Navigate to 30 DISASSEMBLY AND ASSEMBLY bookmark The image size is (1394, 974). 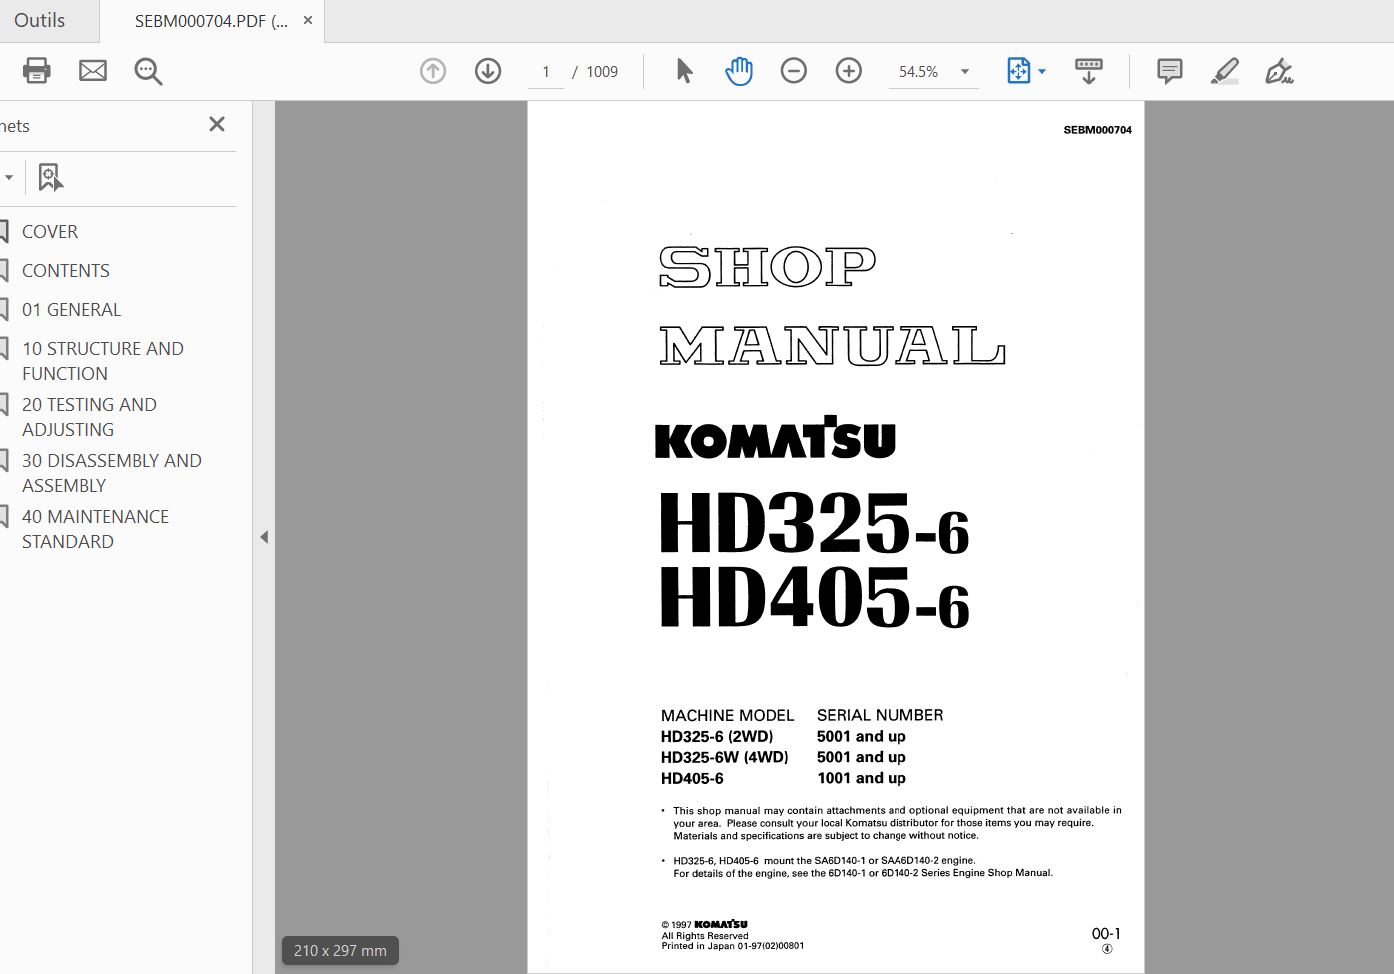112,473
